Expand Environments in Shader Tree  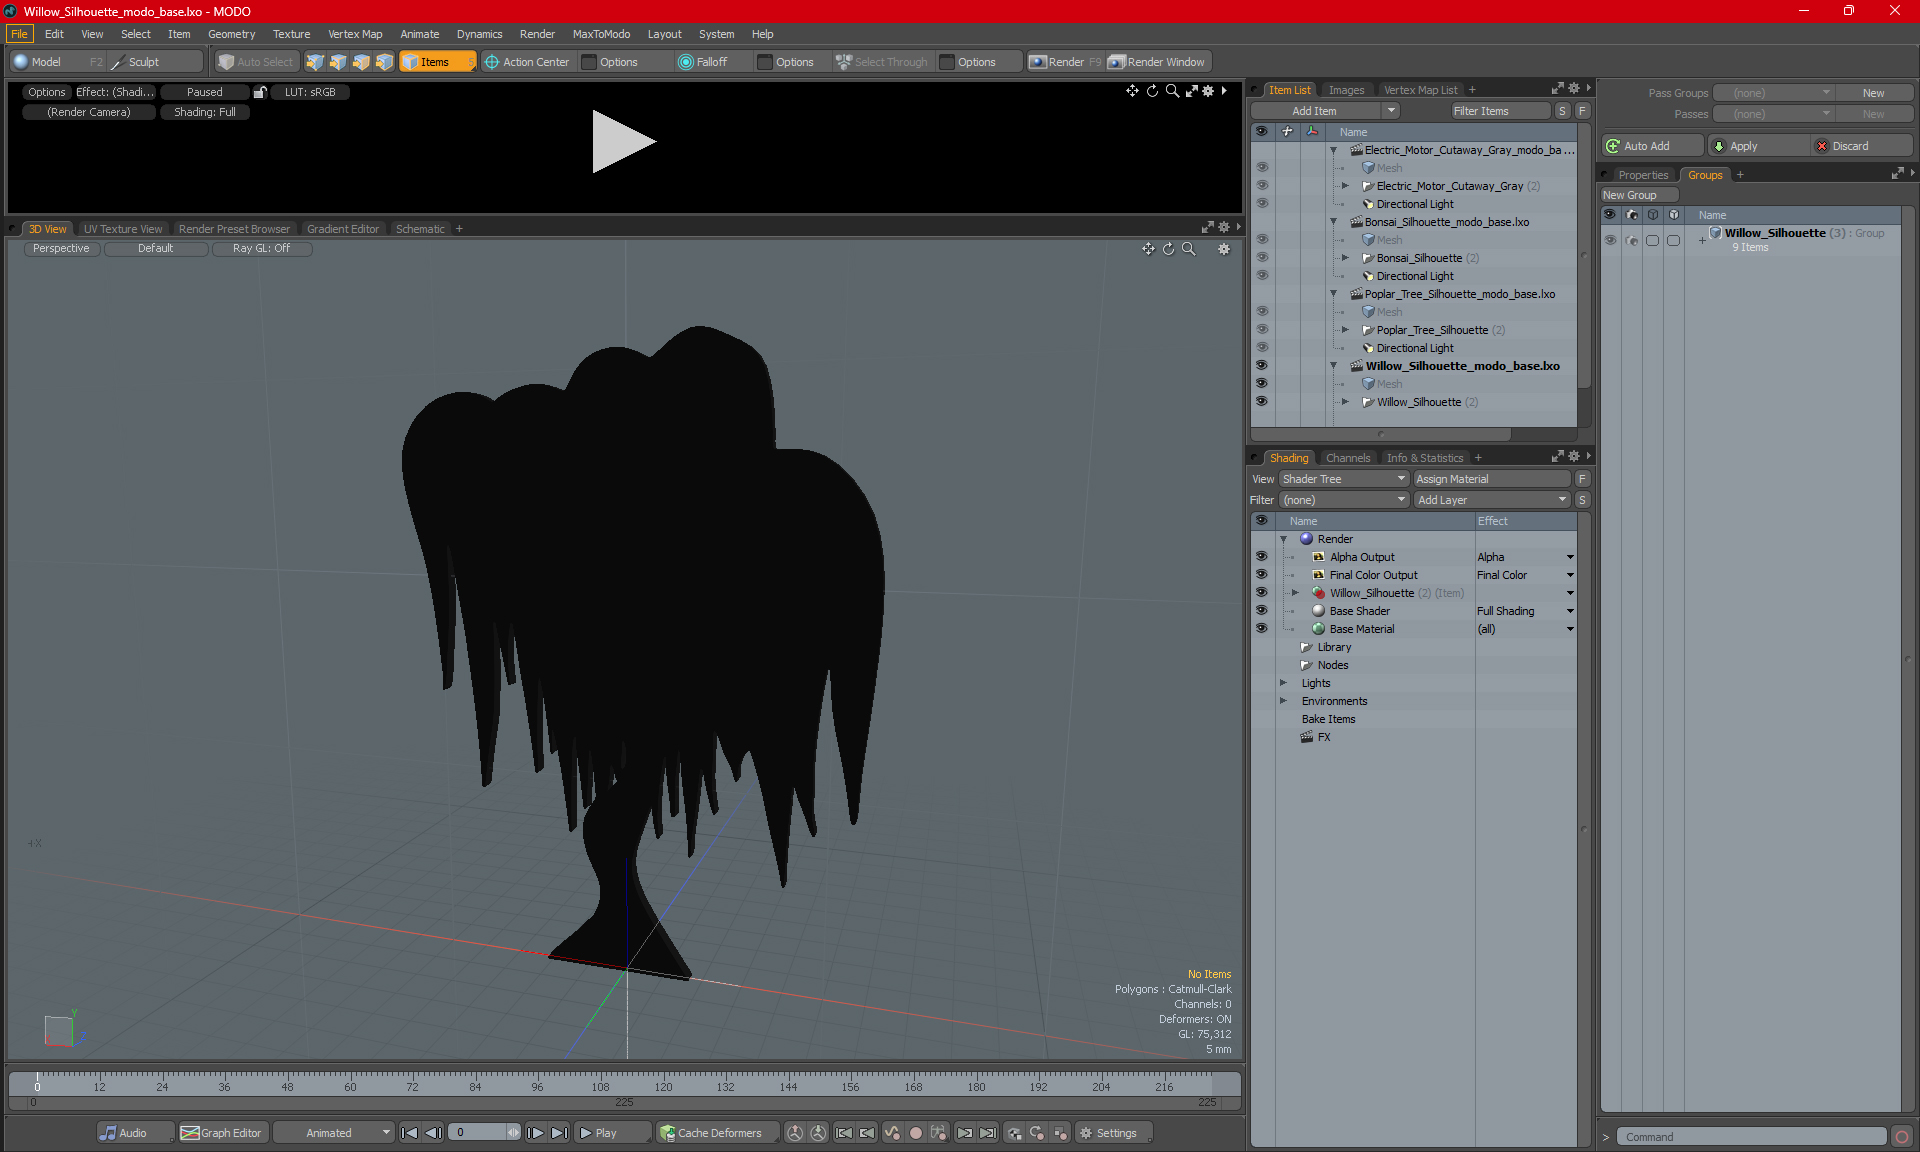pos(1284,701)
